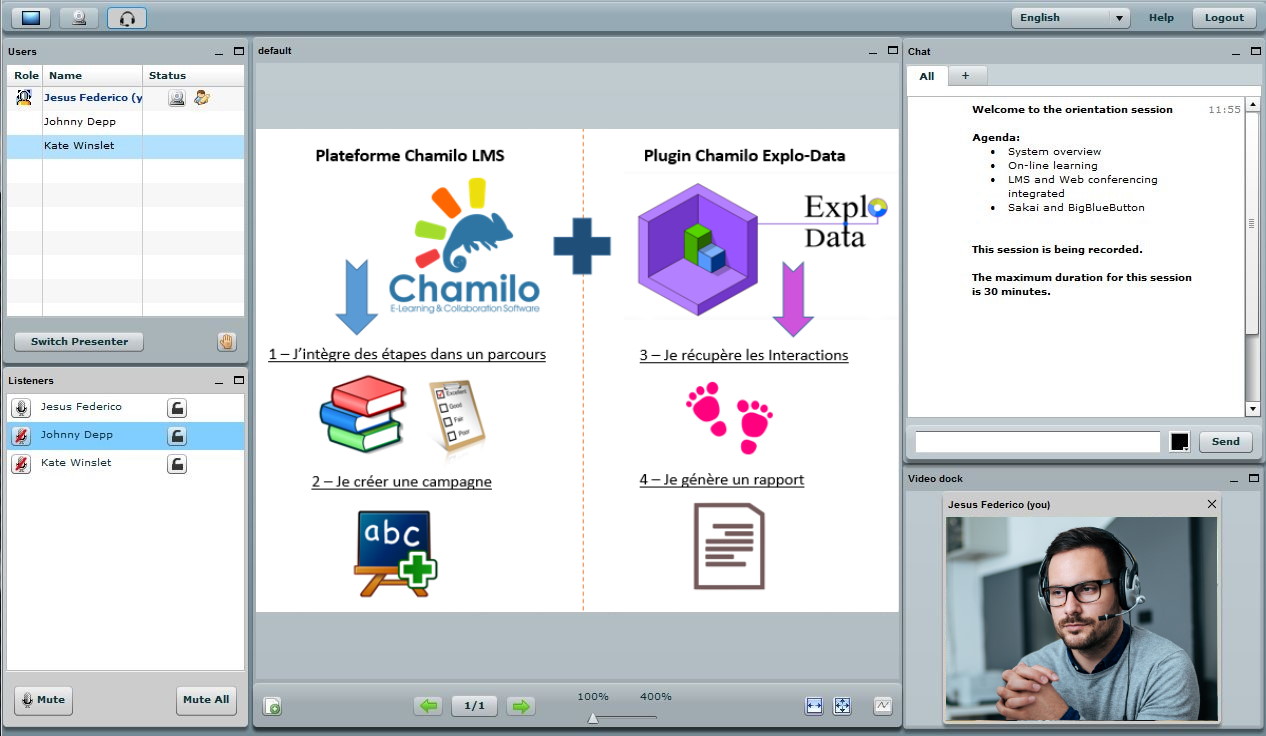
Task: Click the Switch Presenter button
Action: tap(78, 341)
